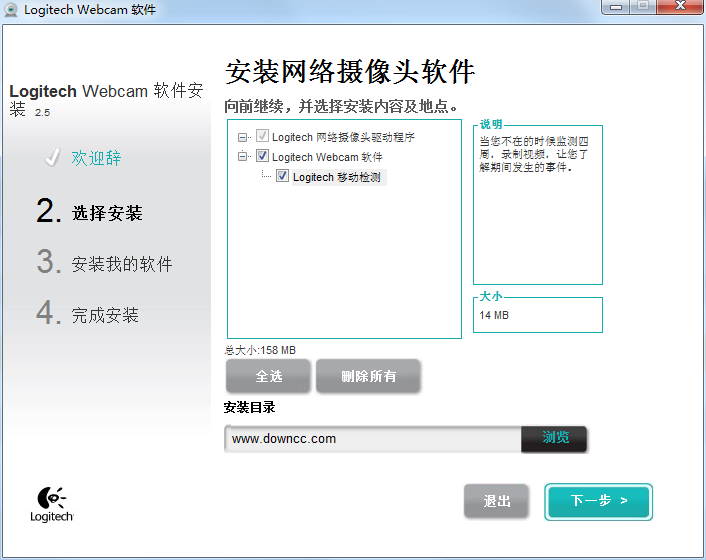Disable the Logitech 移动检测 checkbox
Image resolution: width=706 pixels, height=560 pixels.
(x=283, y=177)
